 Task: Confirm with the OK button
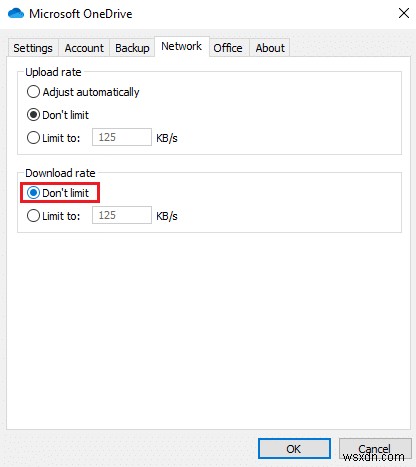tap(294, 449)
